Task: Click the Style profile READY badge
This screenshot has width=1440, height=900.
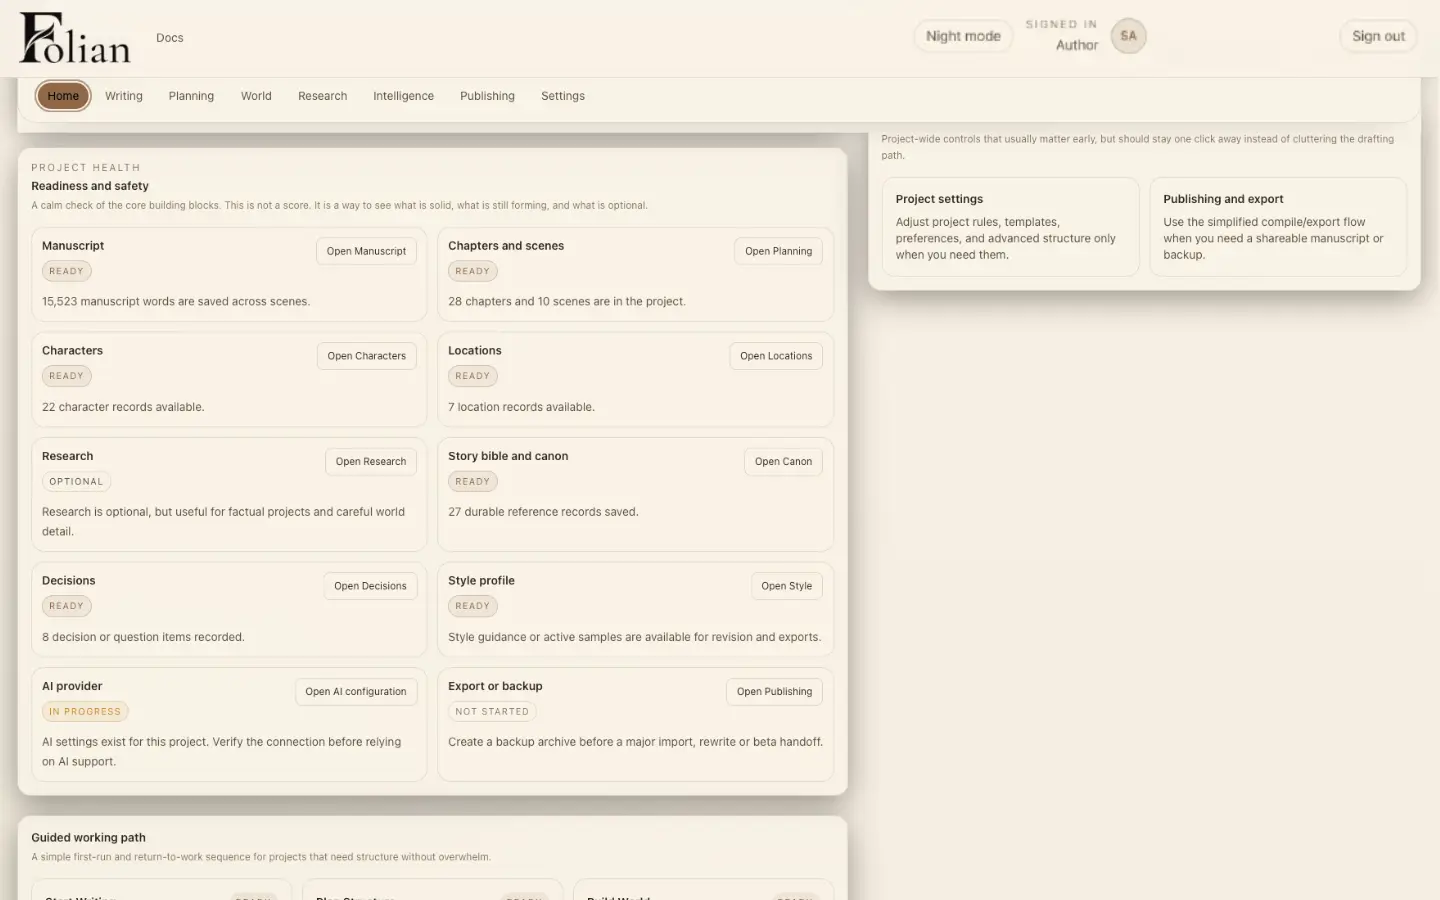Action: [x=473, y=606]
